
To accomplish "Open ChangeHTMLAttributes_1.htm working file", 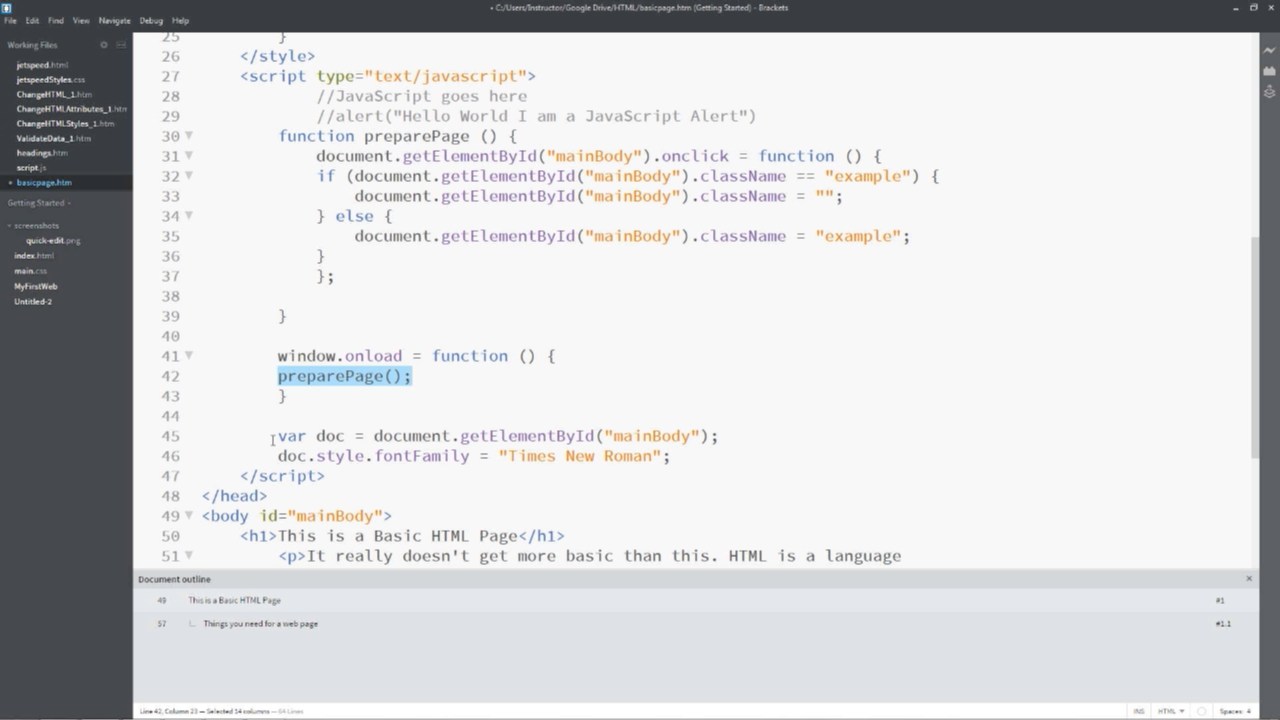I will tap(71, 109).
